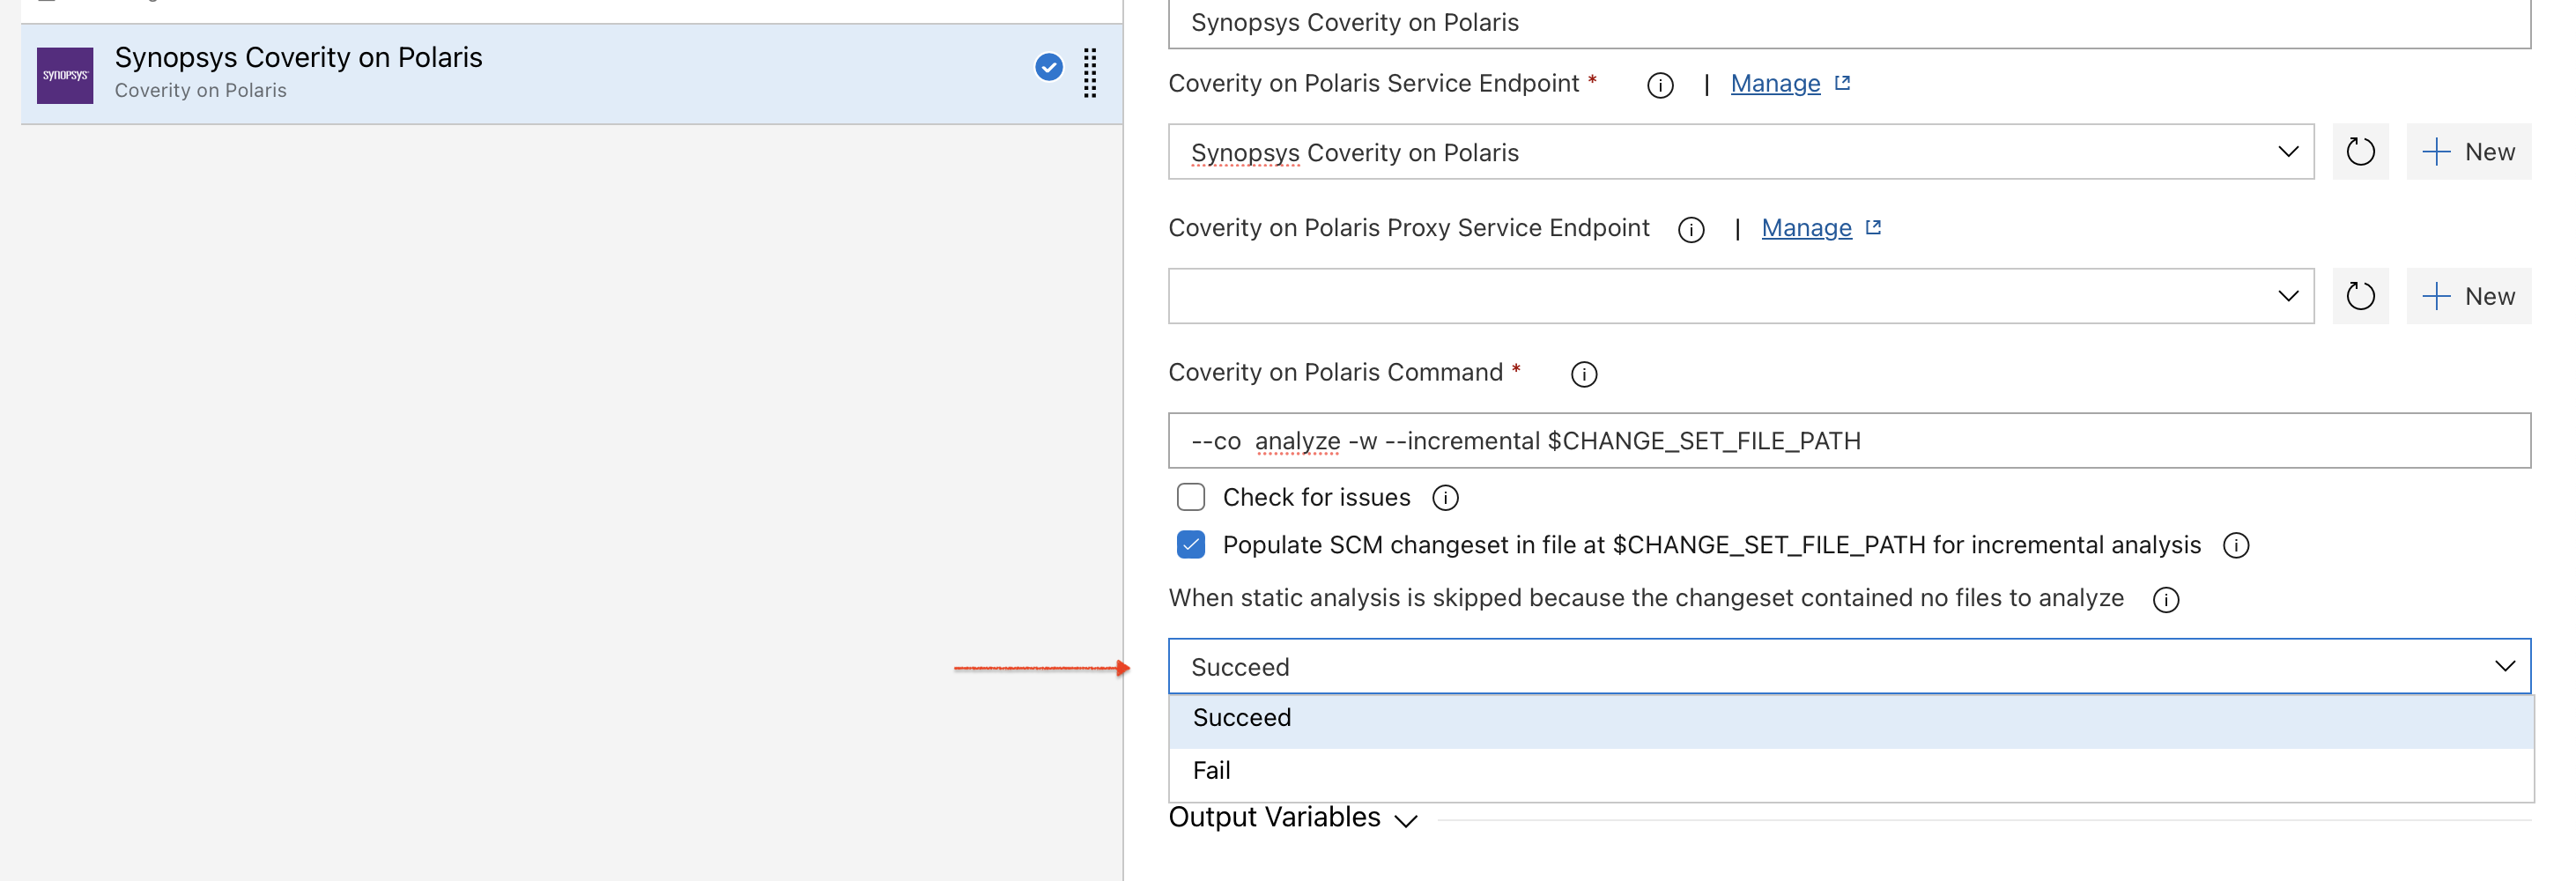
Task: Expand the Output Variables section
Action: pyautogui.click(x=1293, y=818)
